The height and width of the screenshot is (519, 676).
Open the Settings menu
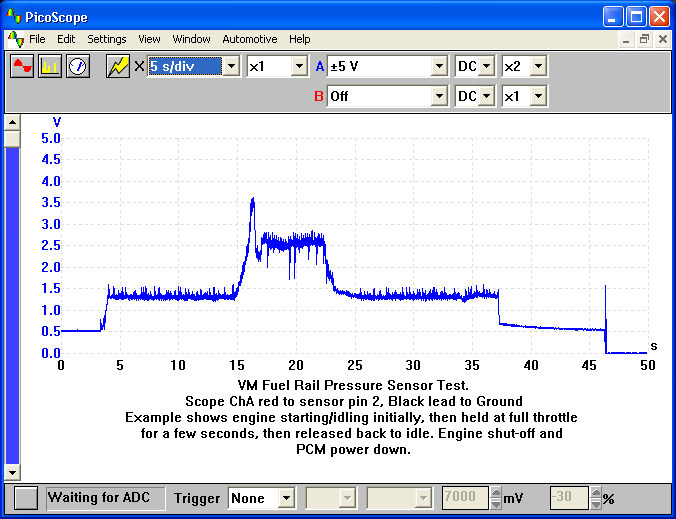tap(106, 39)
